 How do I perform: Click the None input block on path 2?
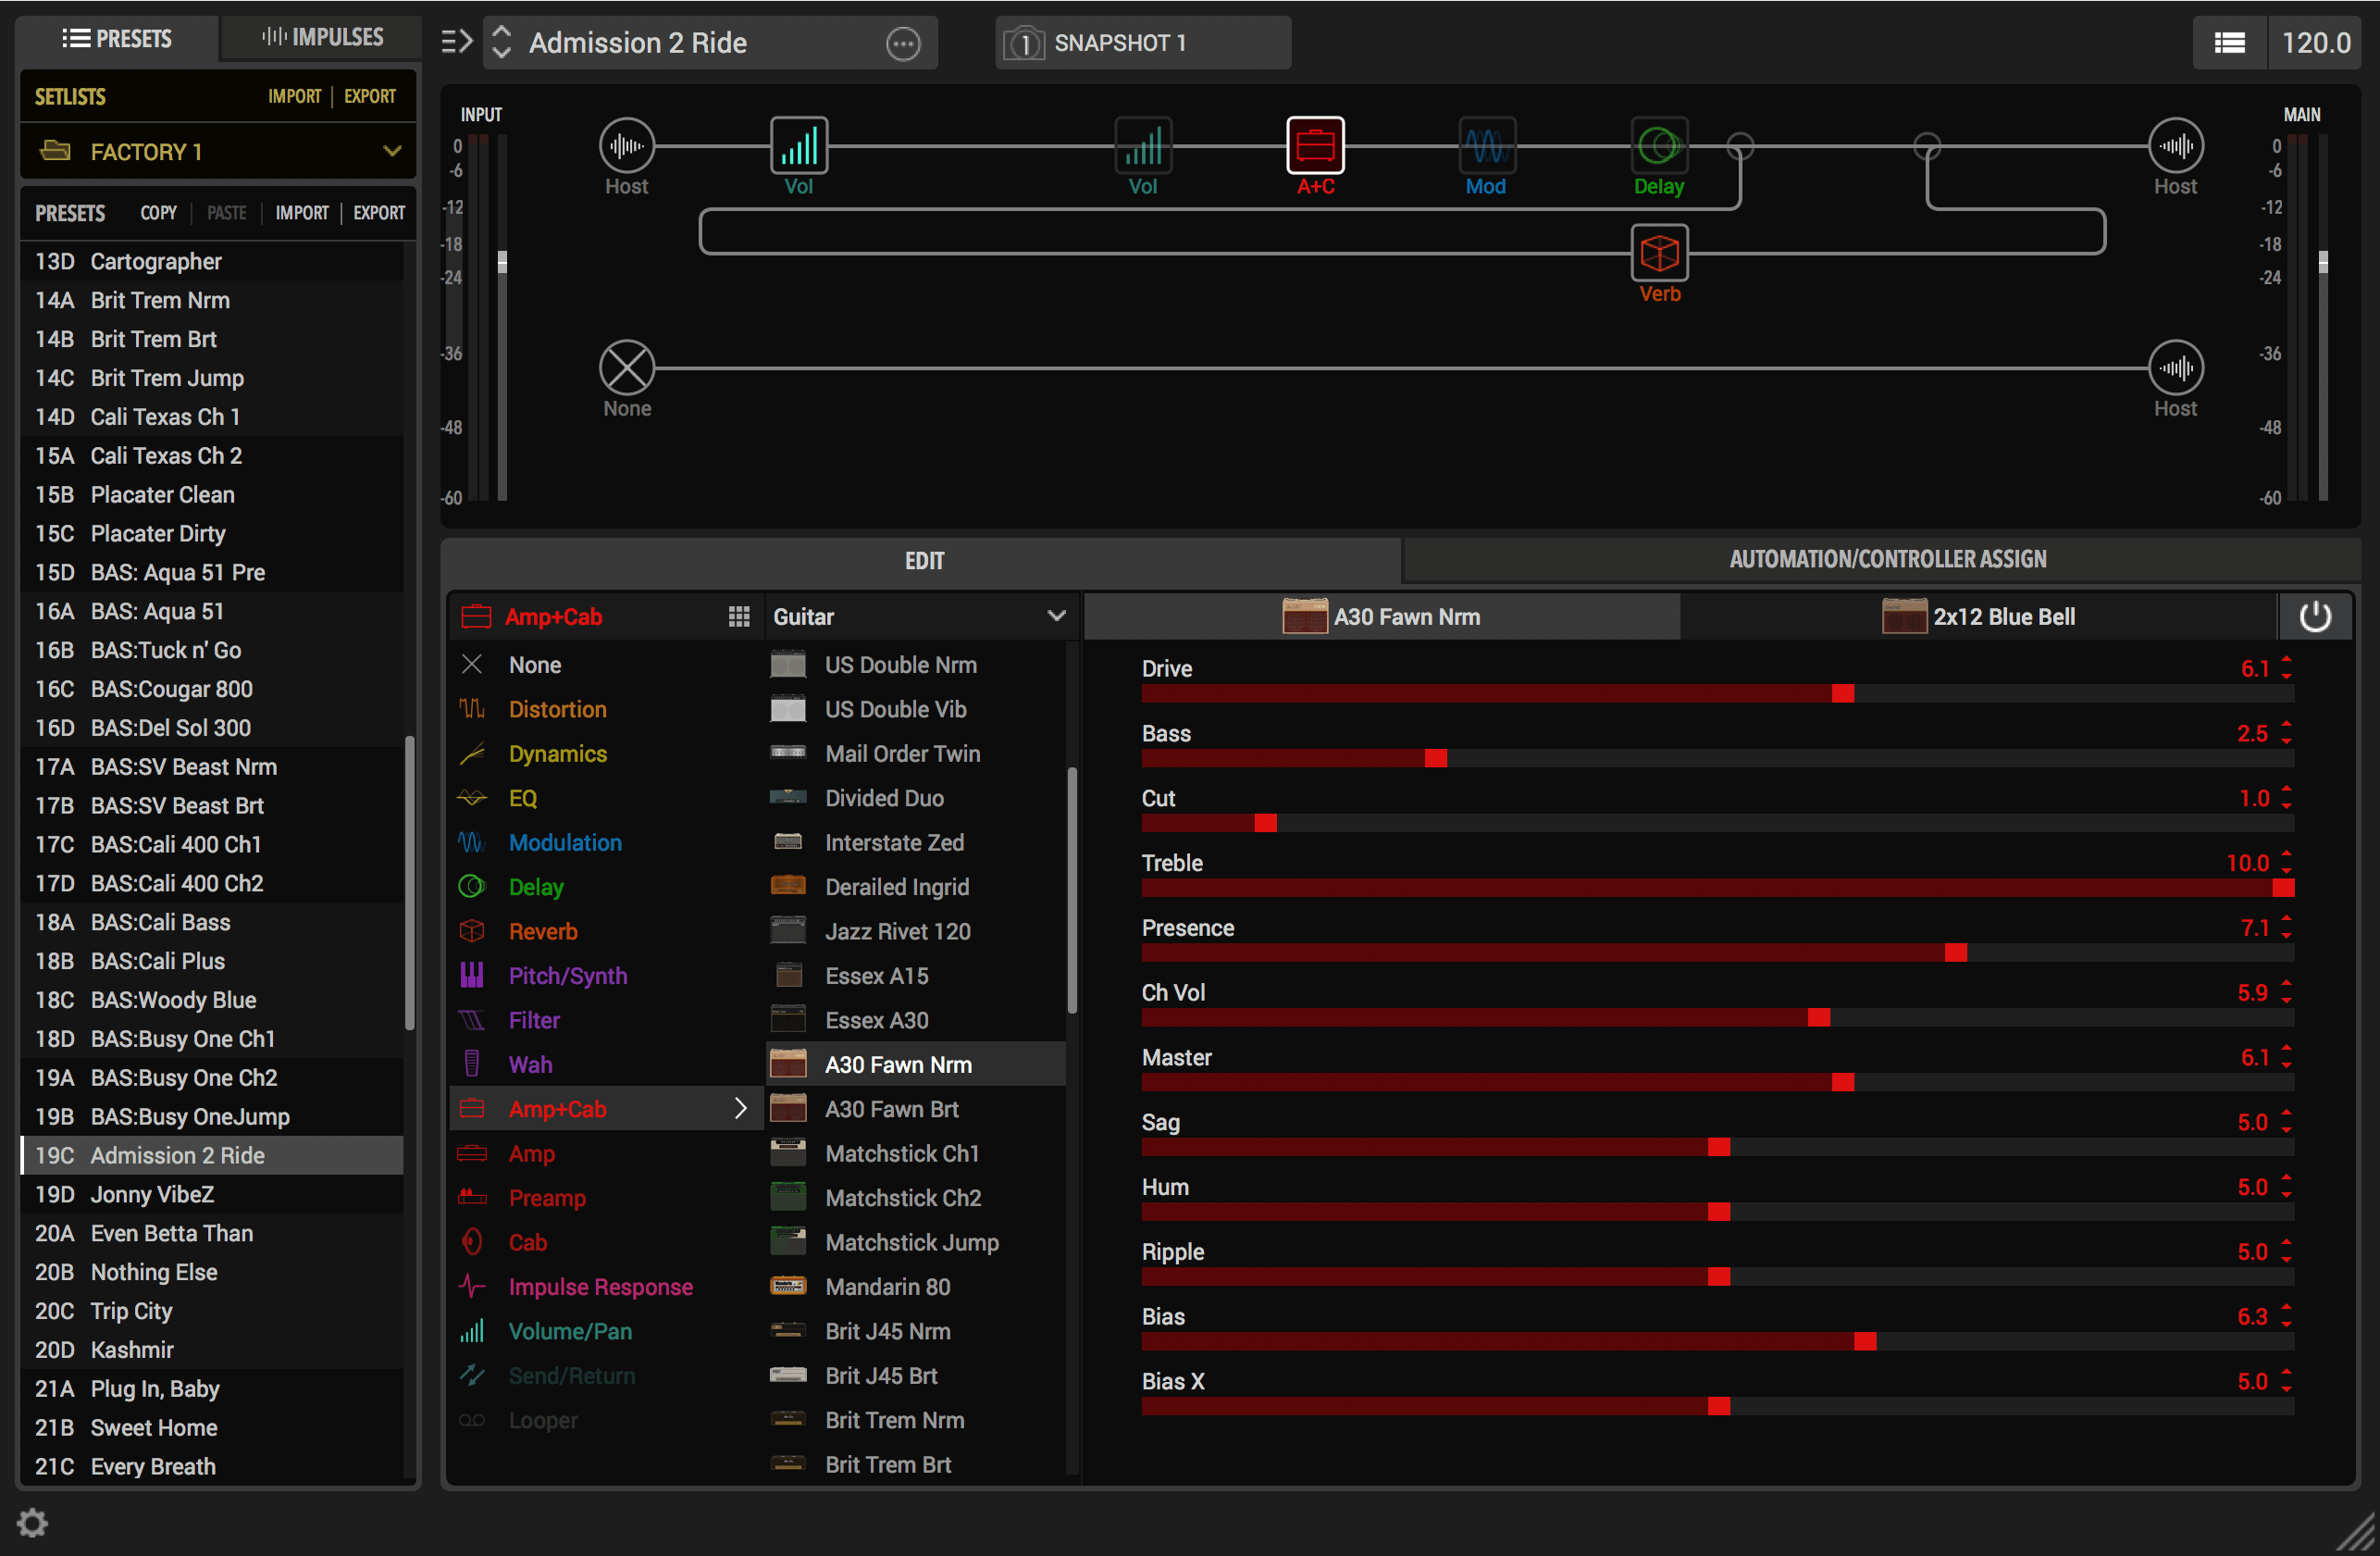click(627, 368)
